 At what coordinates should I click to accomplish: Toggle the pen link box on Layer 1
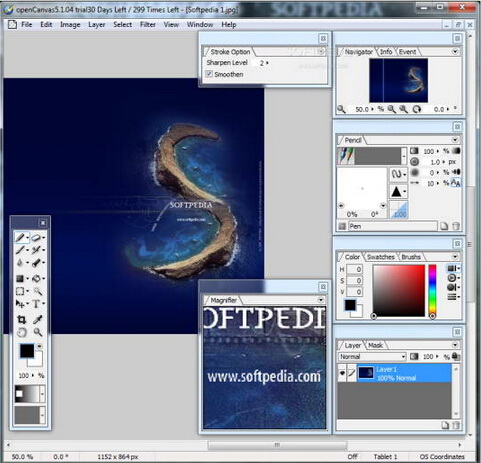click(x=352, y=373)
